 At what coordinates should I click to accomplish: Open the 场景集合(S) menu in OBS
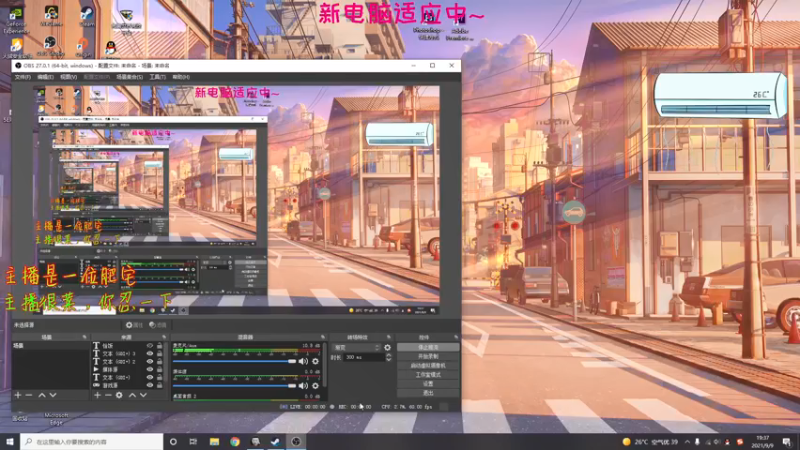130,77
